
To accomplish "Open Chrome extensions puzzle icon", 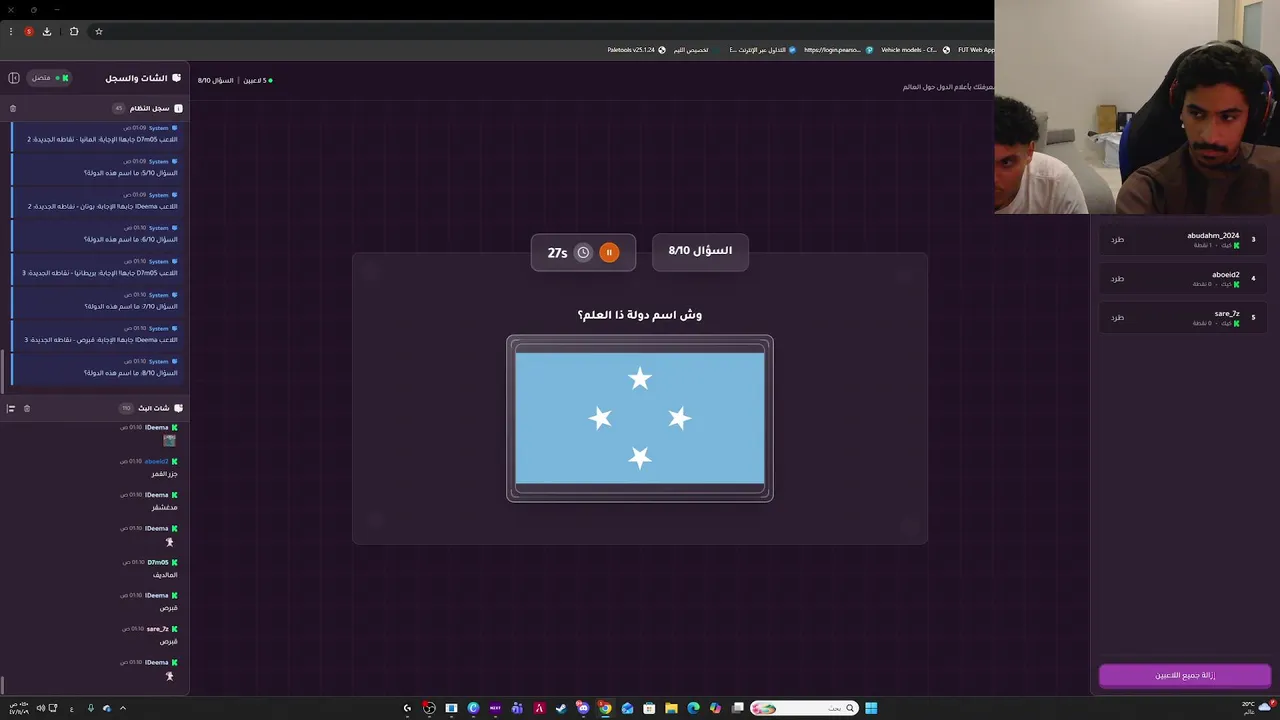I will pos(74,31).
